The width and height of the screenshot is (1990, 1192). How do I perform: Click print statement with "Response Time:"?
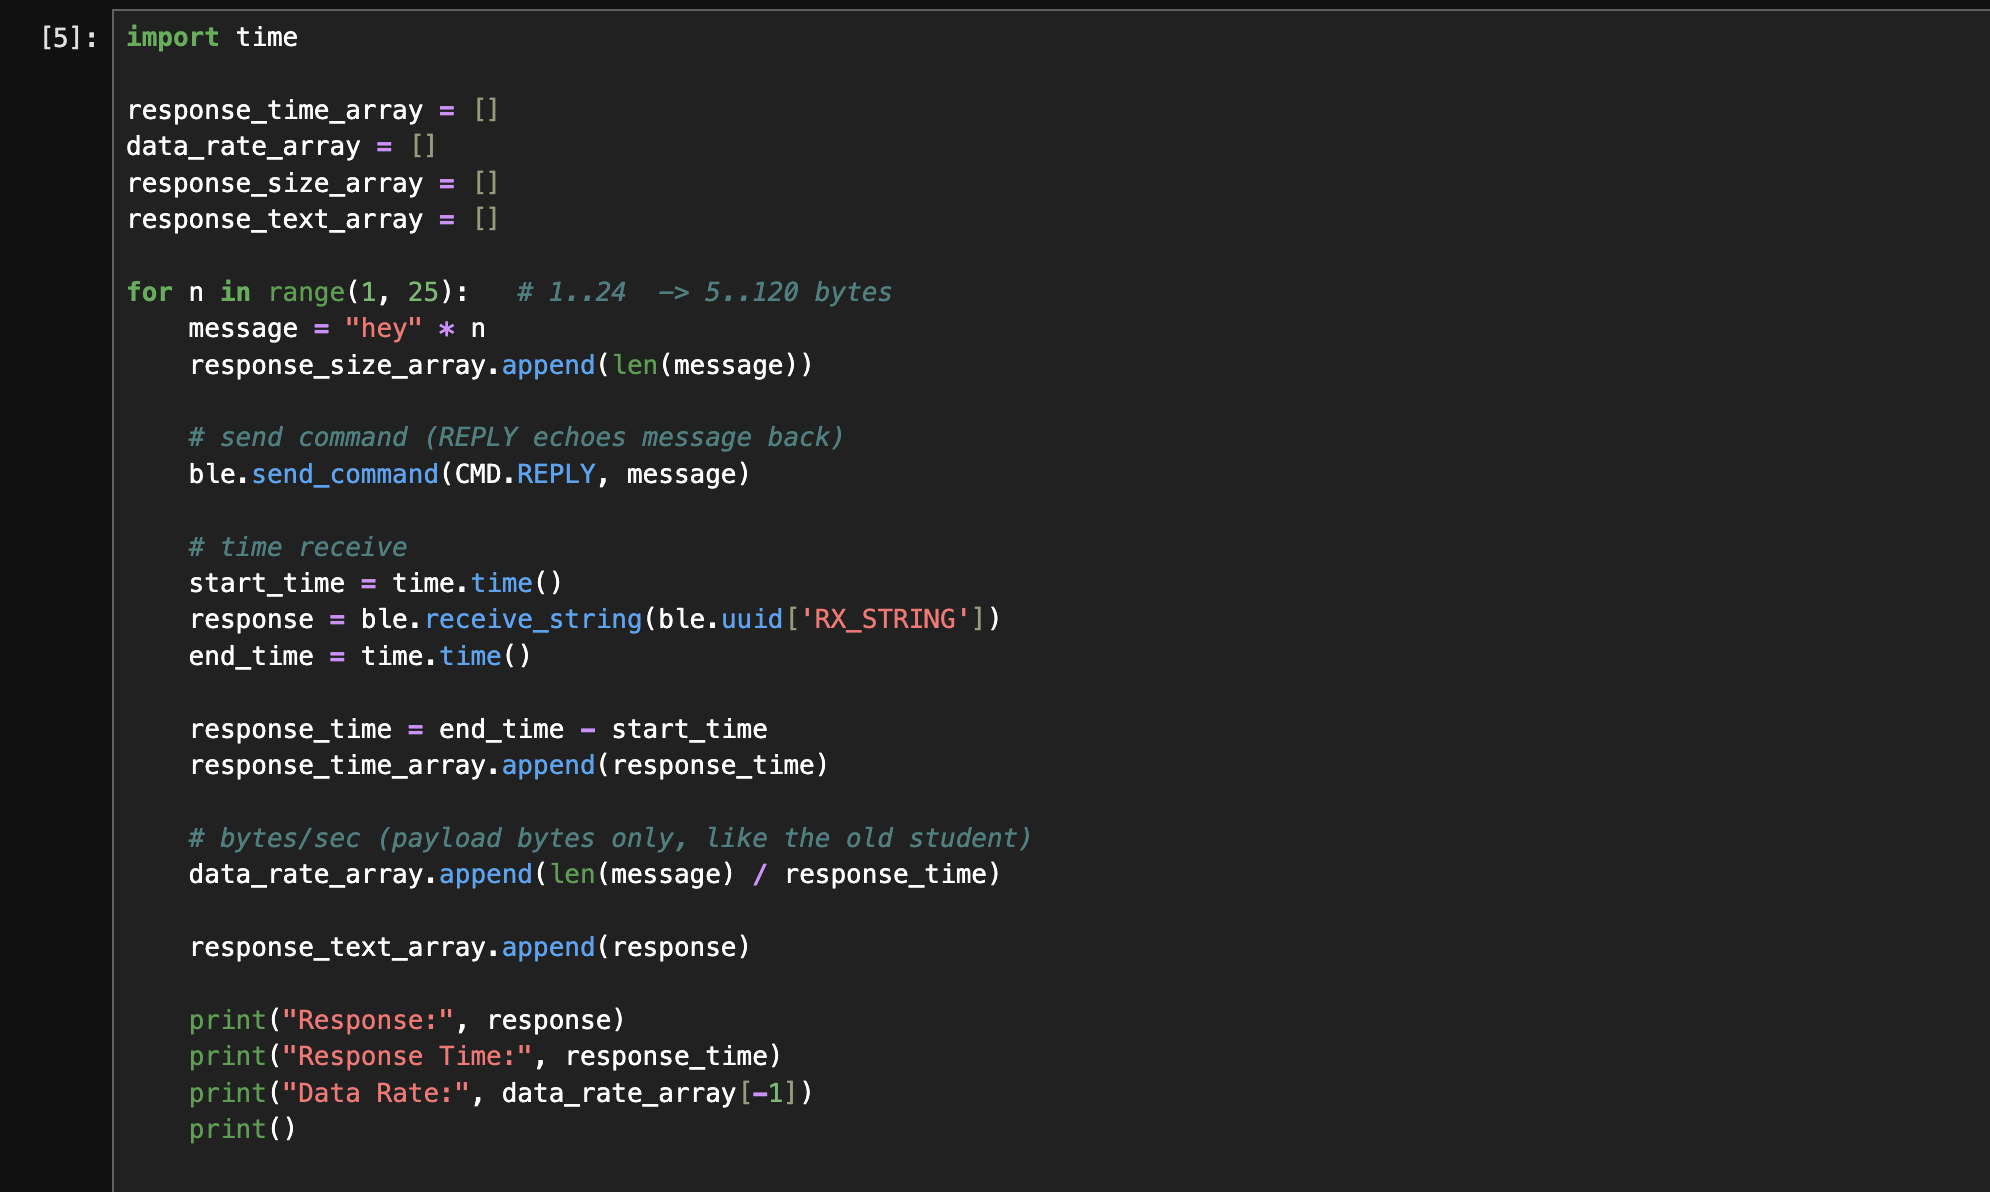click(x=484, y=1056)
